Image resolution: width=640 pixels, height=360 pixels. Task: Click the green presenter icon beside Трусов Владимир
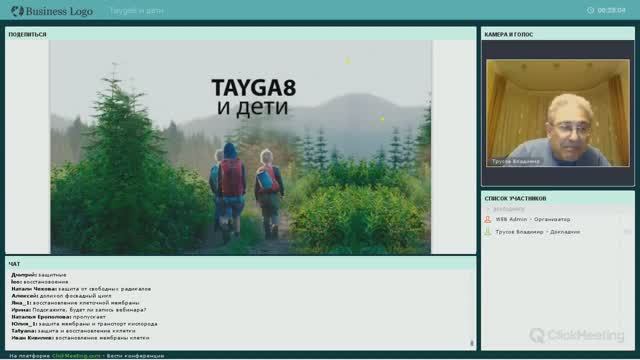488,232
